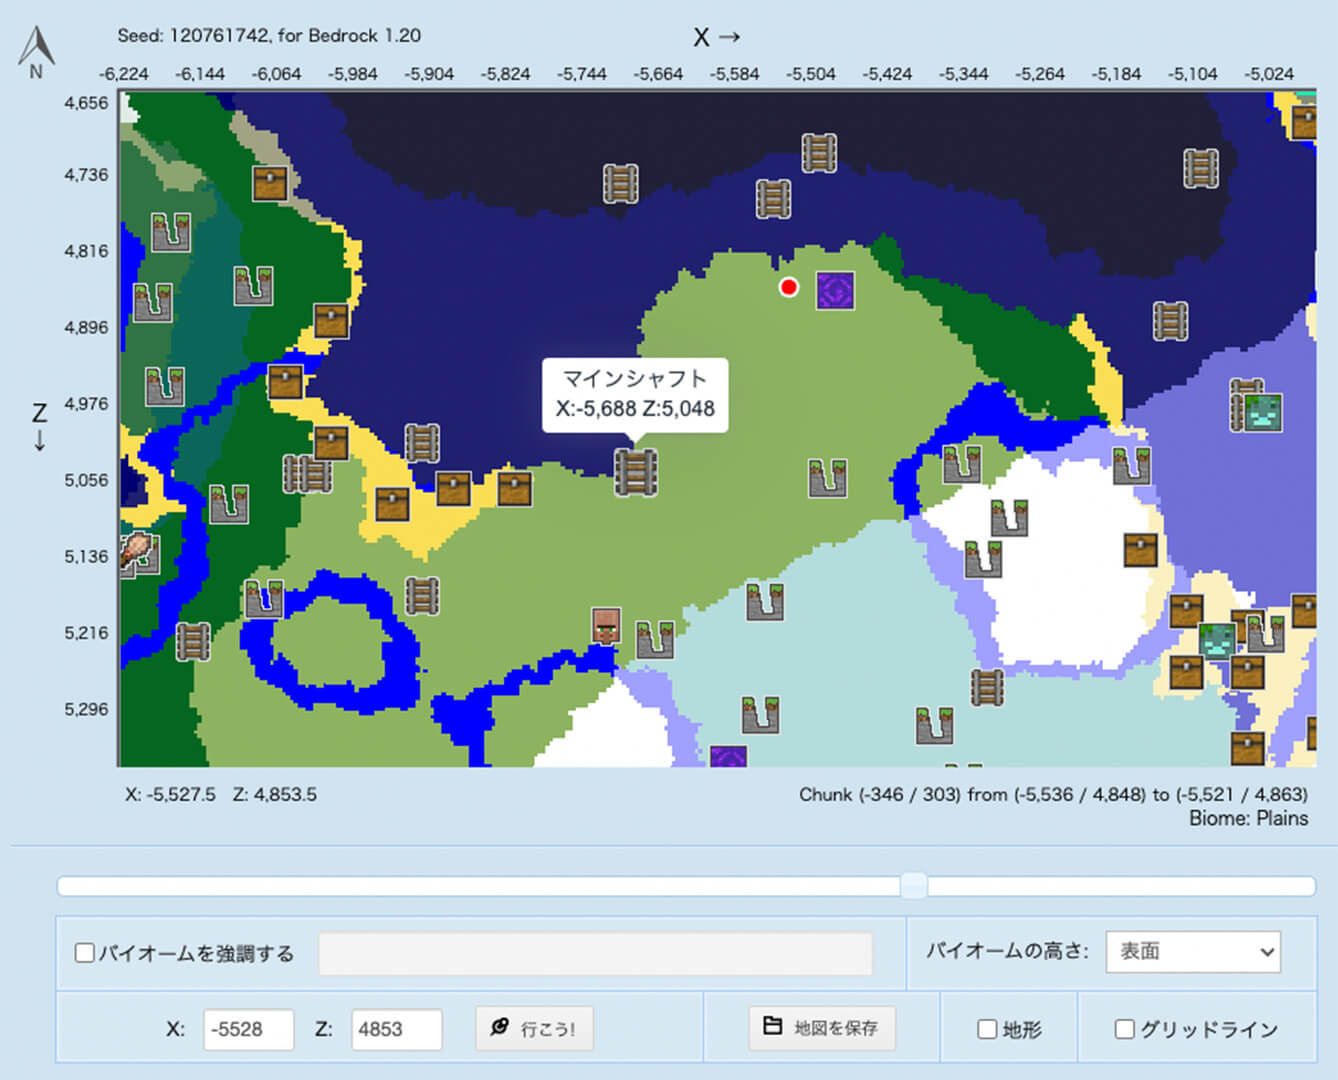Select the topmost treasure chest in the left forest
Viewport: 1338px width, 1080px height.
pos(270,184)
